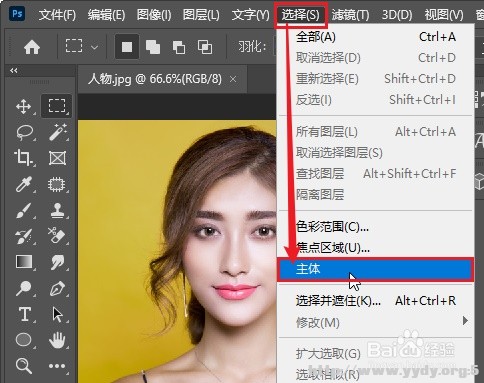Enable Intersect with Selection mode

coord(205,47)
